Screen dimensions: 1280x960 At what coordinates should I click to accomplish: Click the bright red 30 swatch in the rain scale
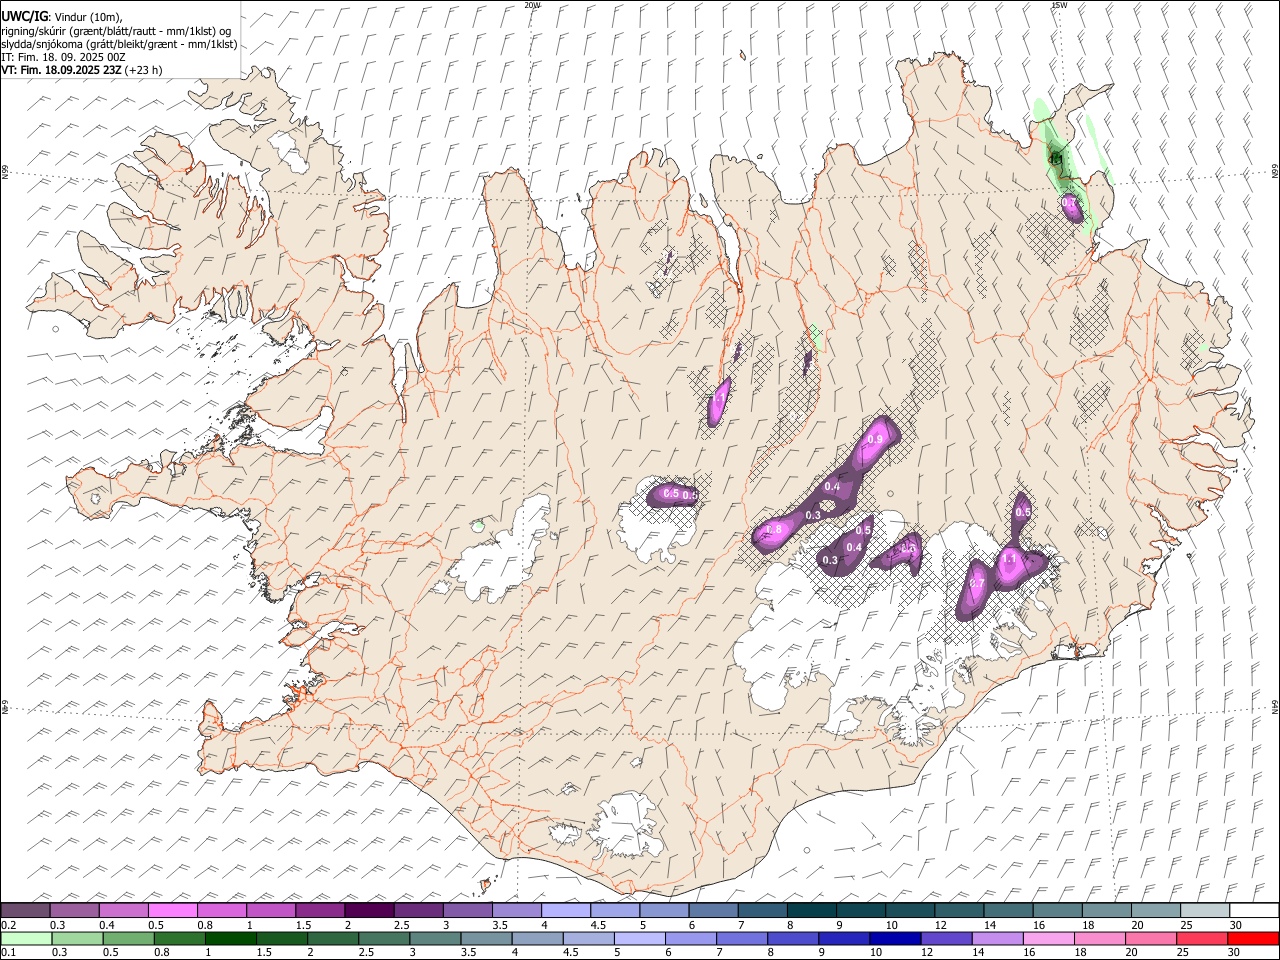point(1254,939)
